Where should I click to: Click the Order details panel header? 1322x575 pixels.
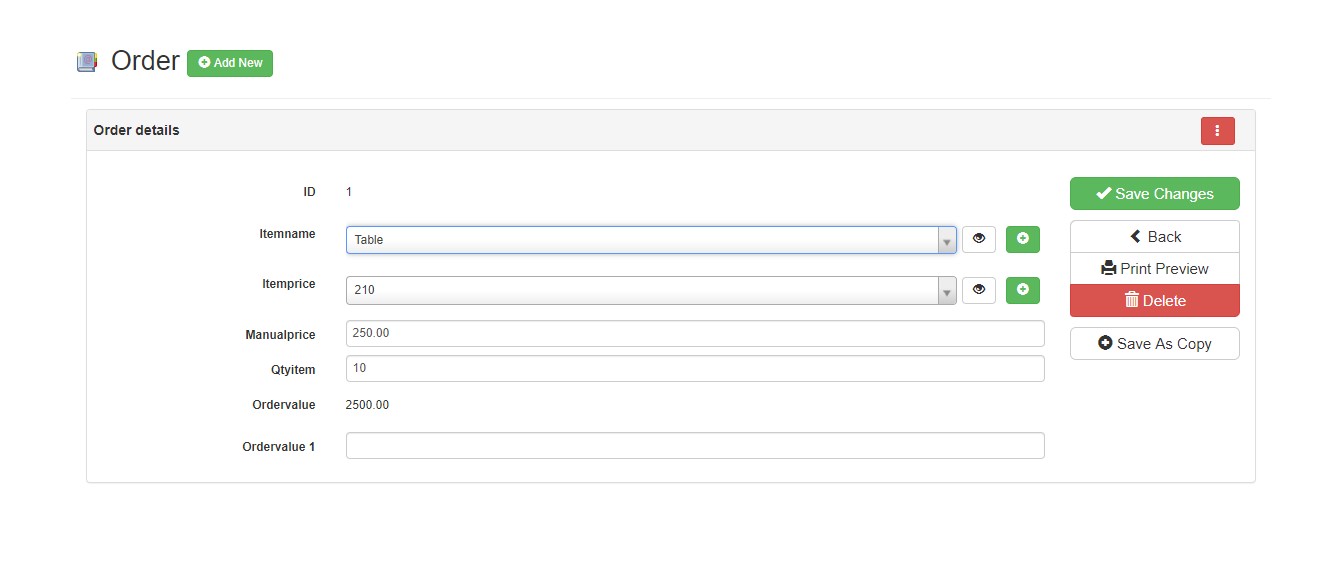click(x=671, y=130)
